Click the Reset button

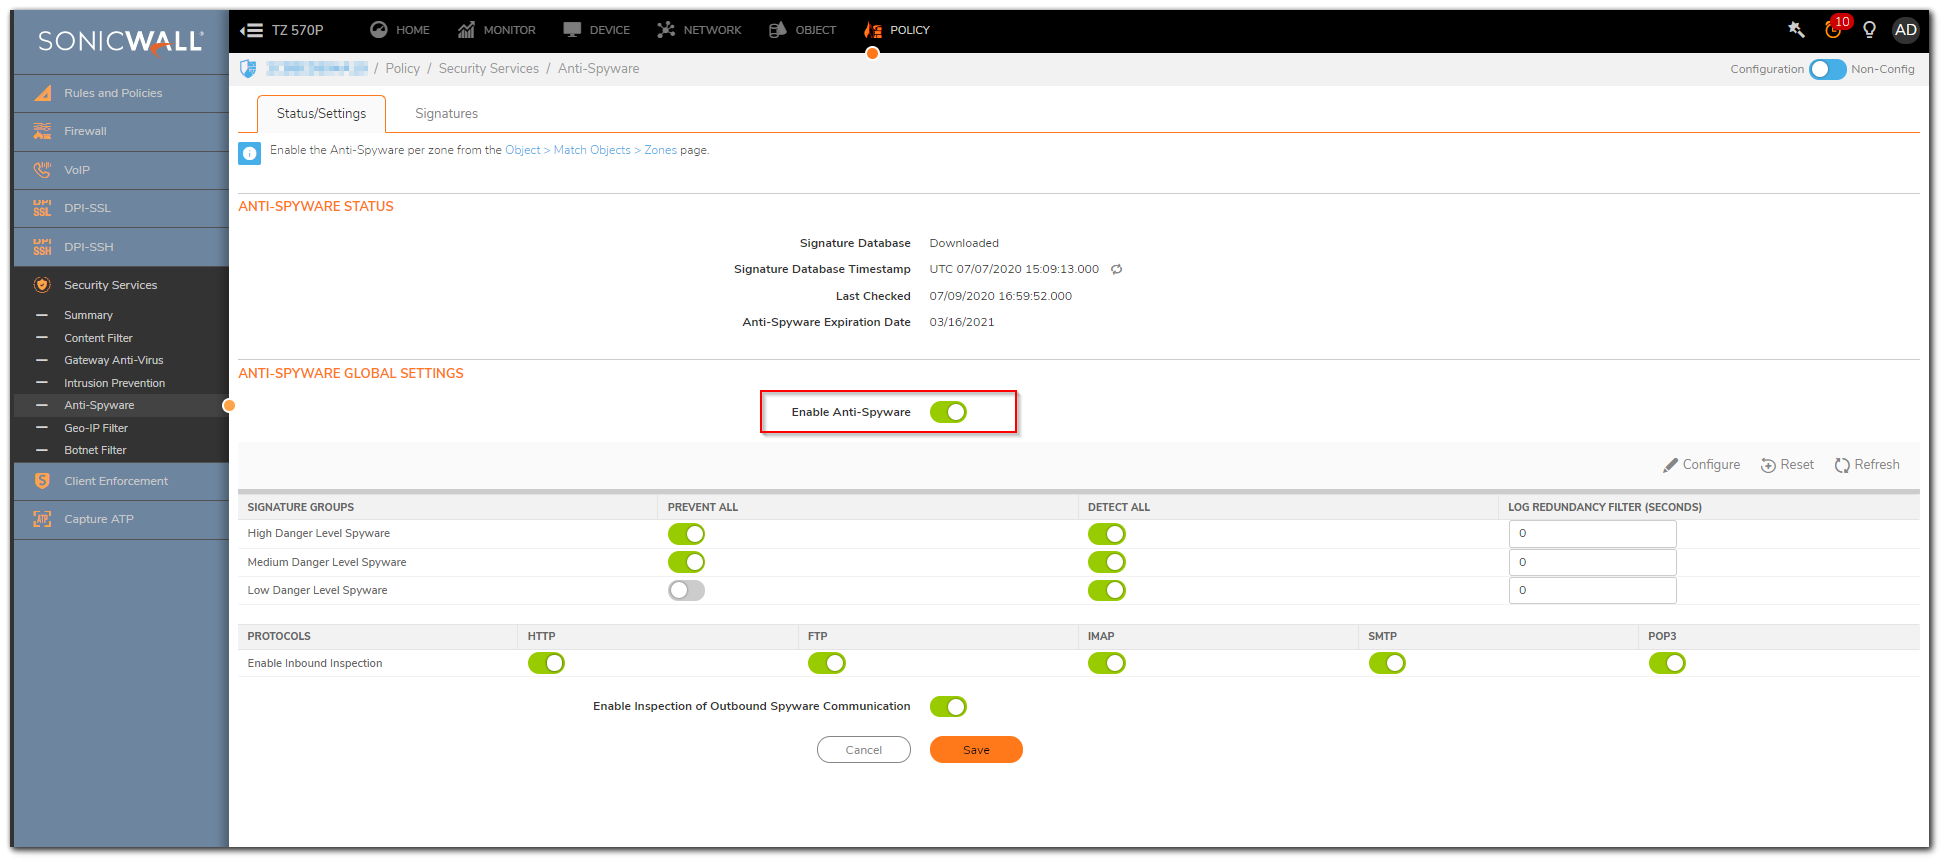1787,465
